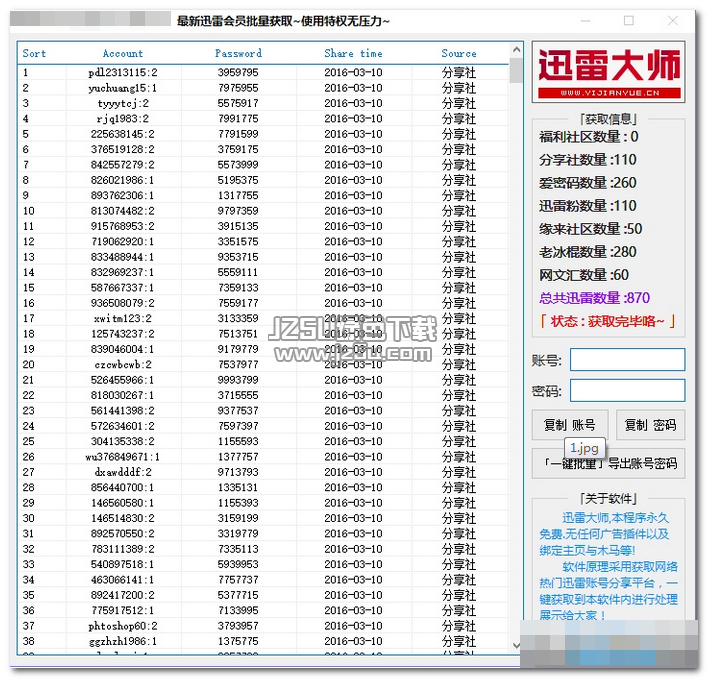Click password 9377537

[238, 410]
